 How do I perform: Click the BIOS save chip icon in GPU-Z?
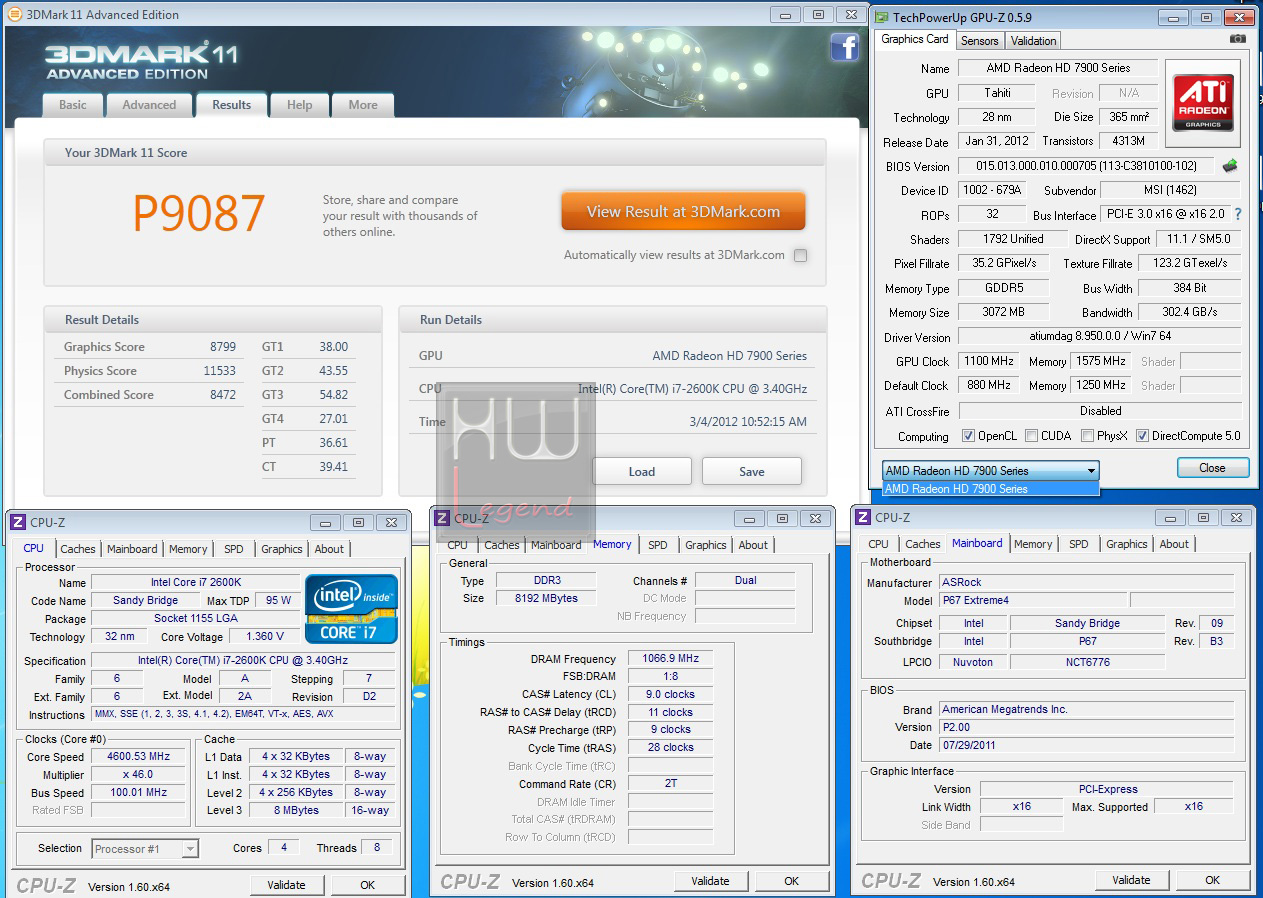[1230, 166]
